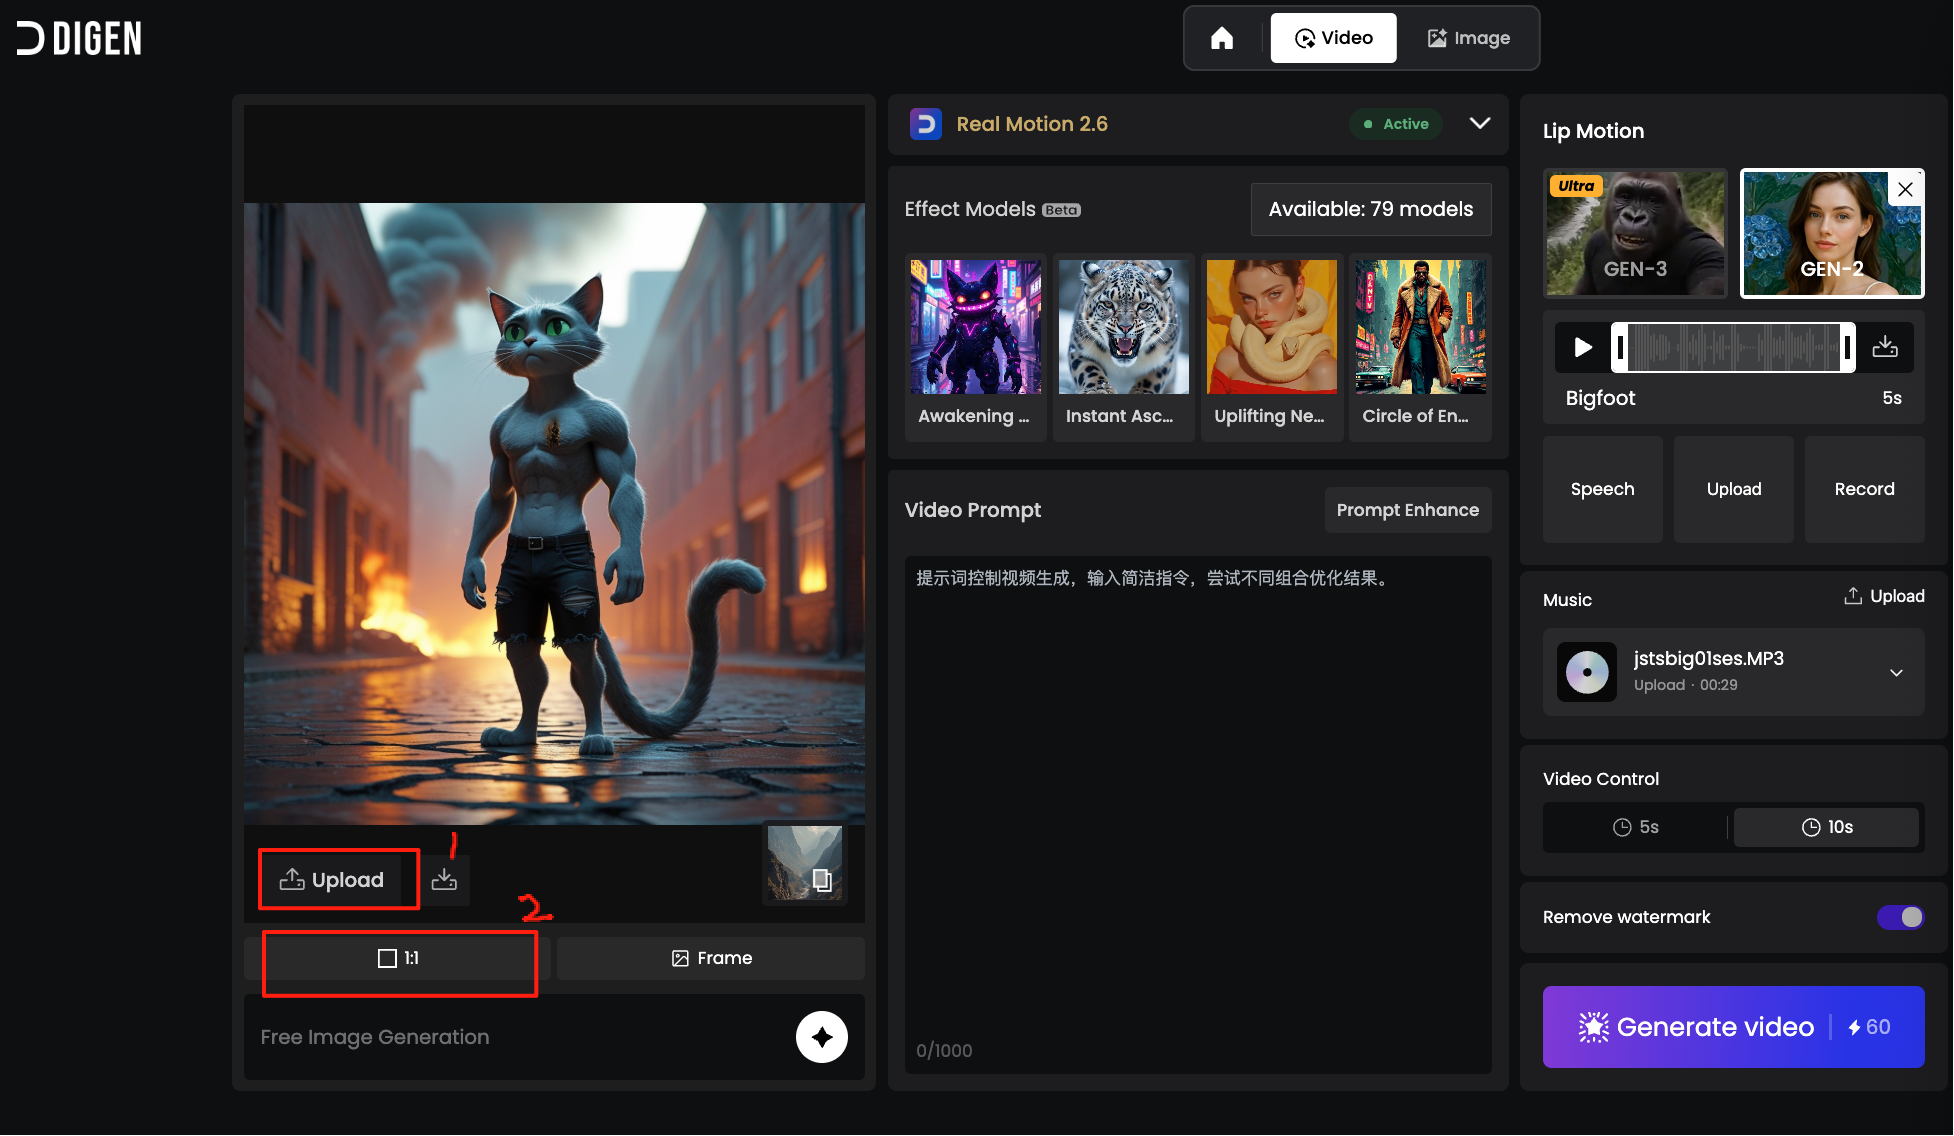Viewport: 1954px width, 1136px height.
Task: Toggle the Remove watermark switch
Action: 1900,917
